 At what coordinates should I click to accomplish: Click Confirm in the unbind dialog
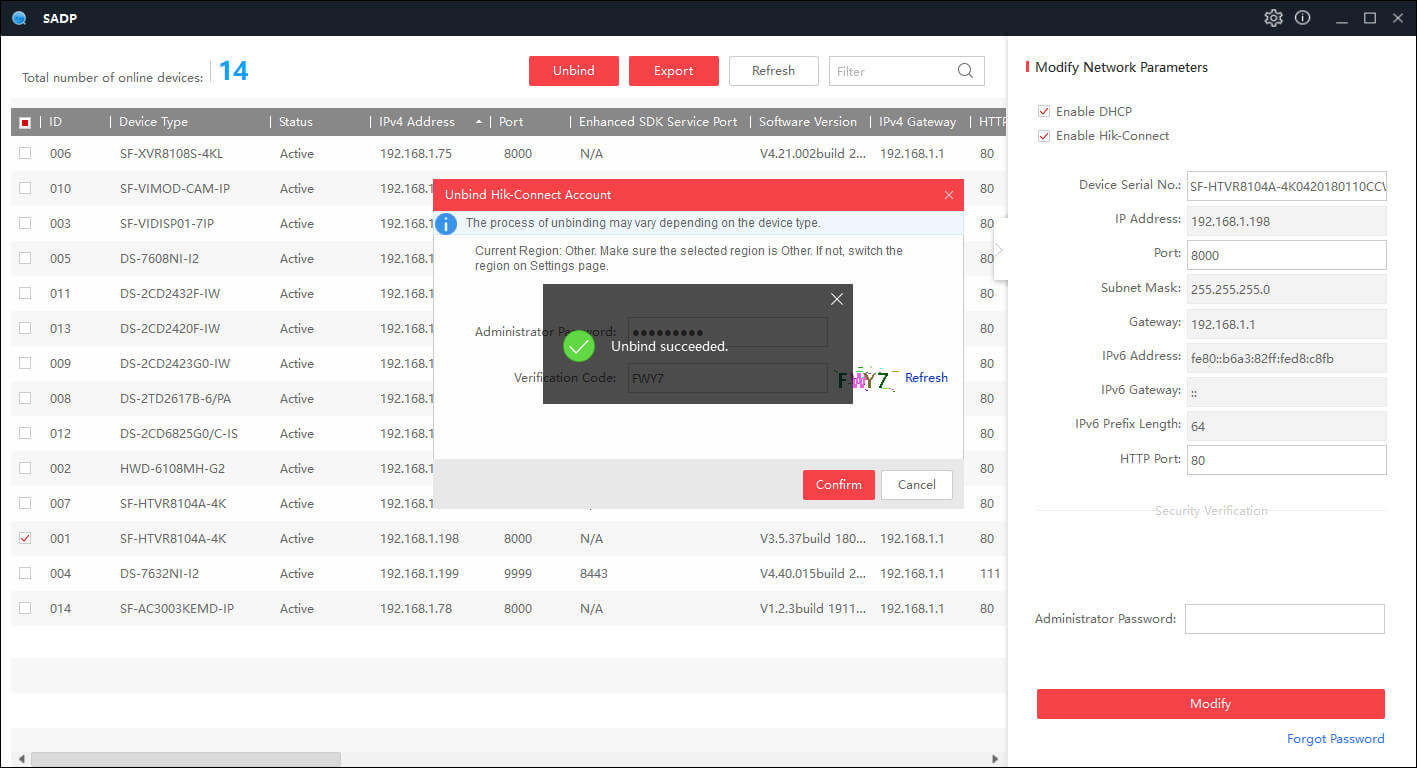tap(838, 485)
